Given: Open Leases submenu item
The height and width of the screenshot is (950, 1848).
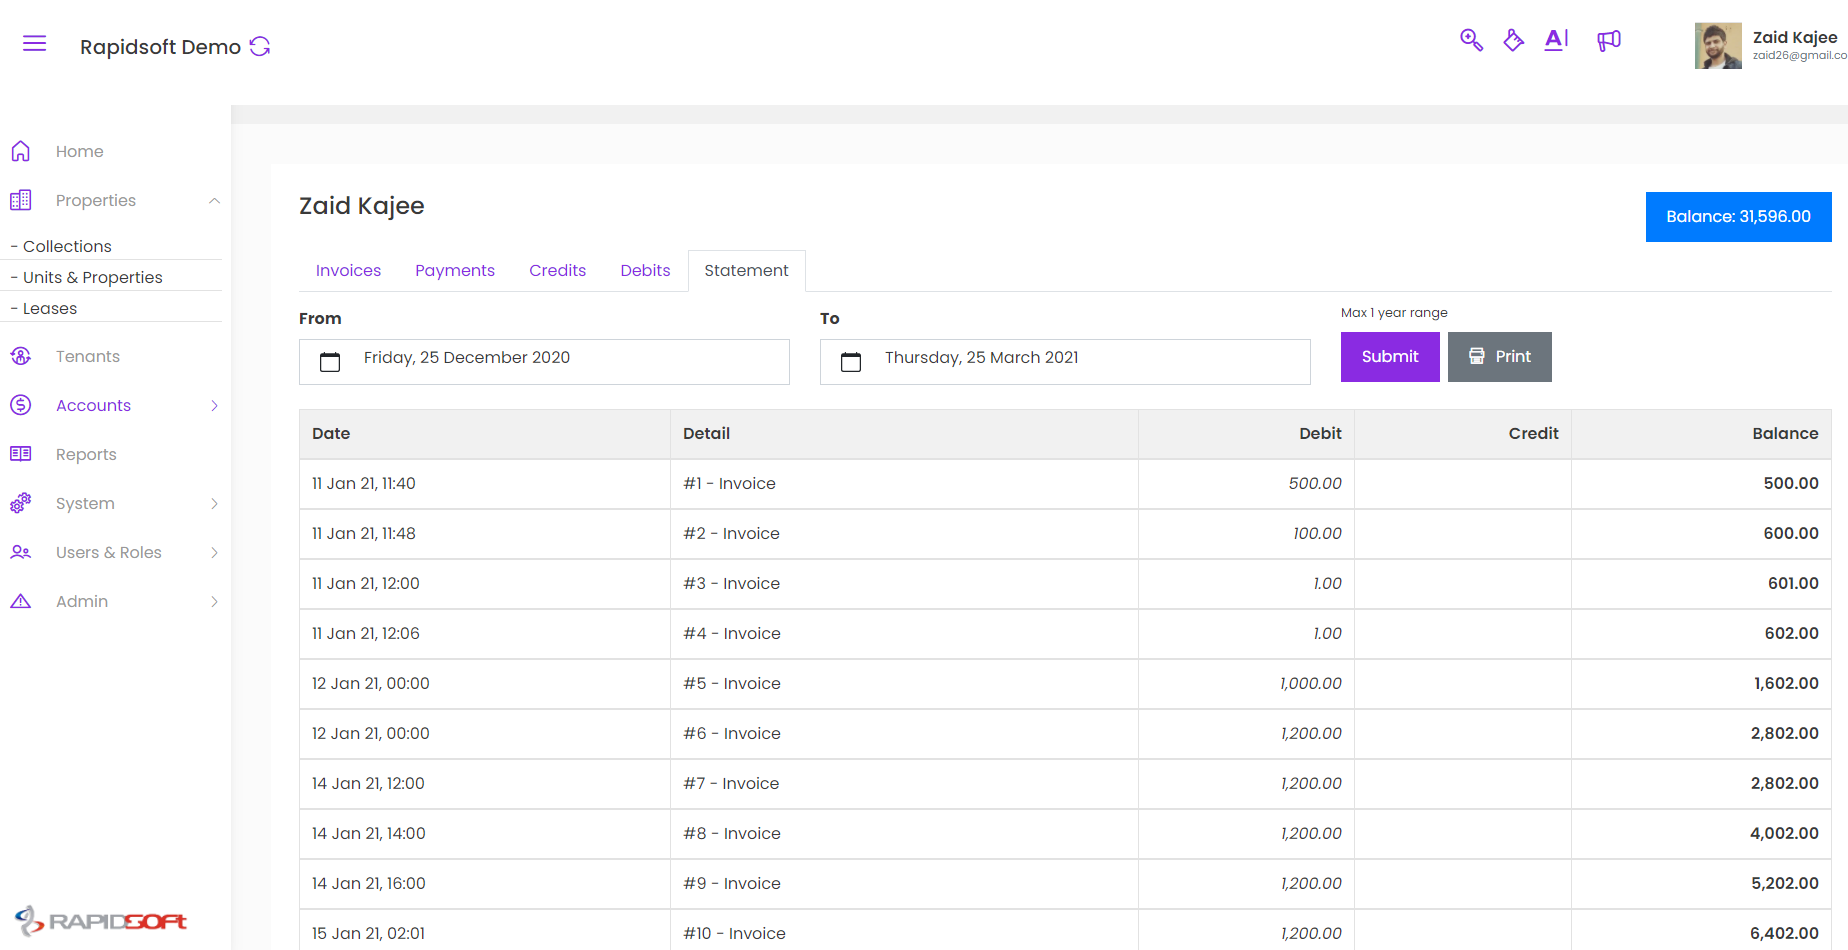Looking at the screenshot, I should pos(50,308).
